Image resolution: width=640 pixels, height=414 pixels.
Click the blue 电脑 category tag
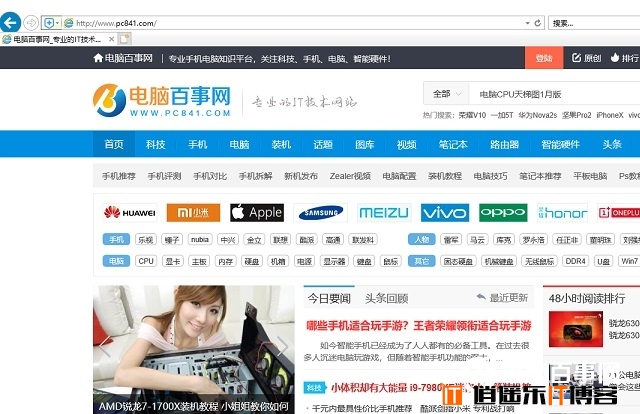tap(116, 261)
